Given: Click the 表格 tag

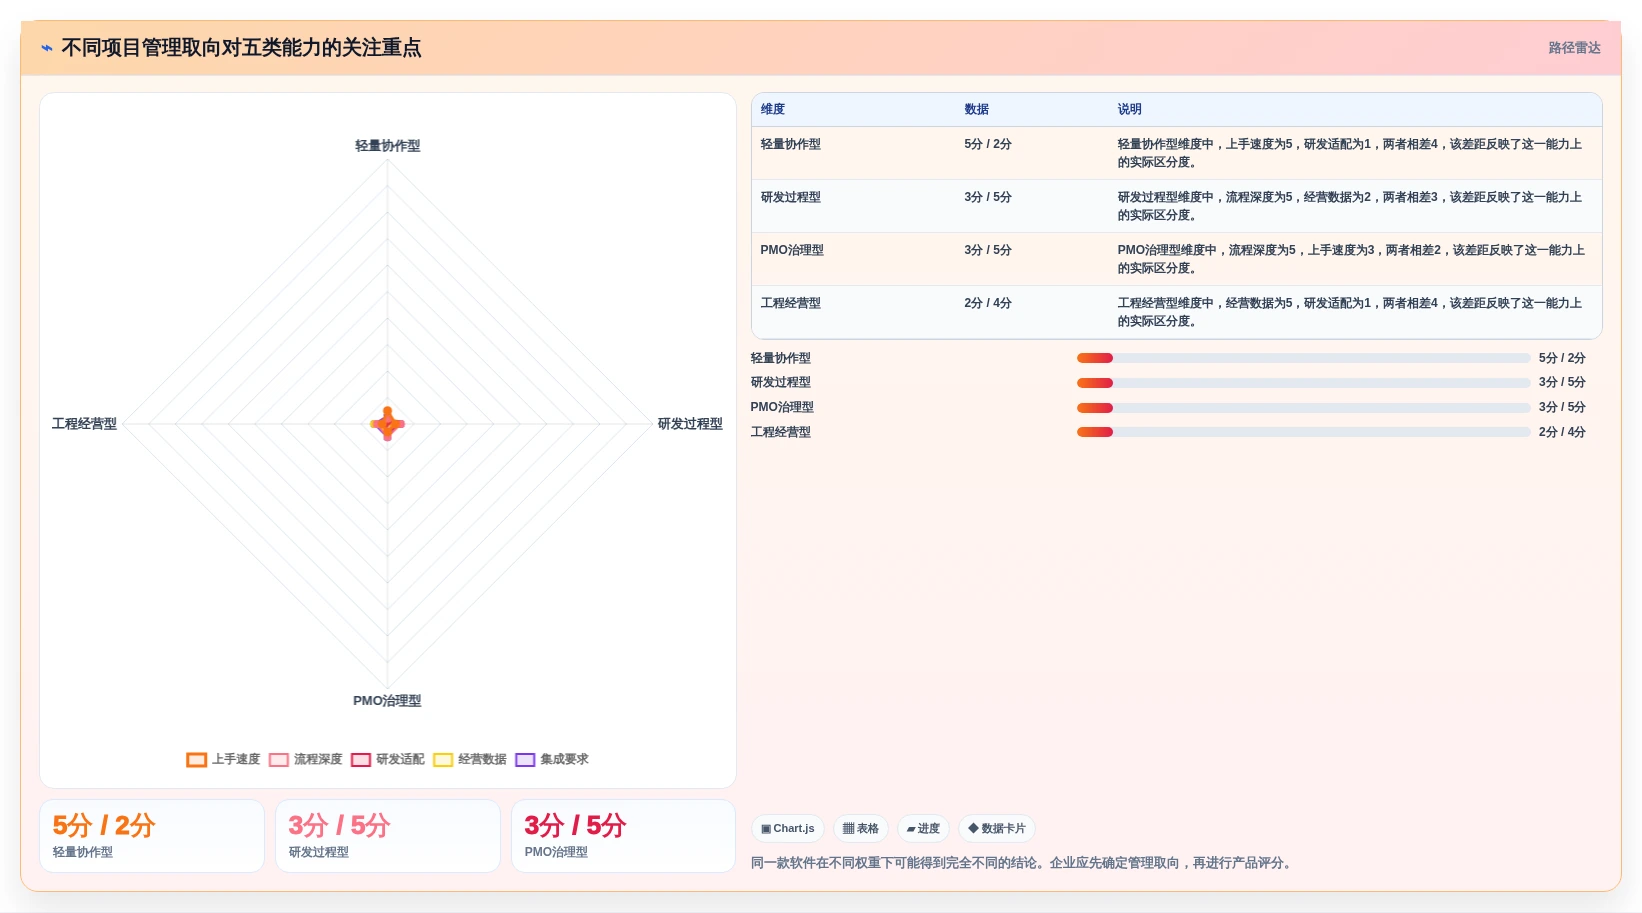Looking at the screenshot, I should click(861, 829).
